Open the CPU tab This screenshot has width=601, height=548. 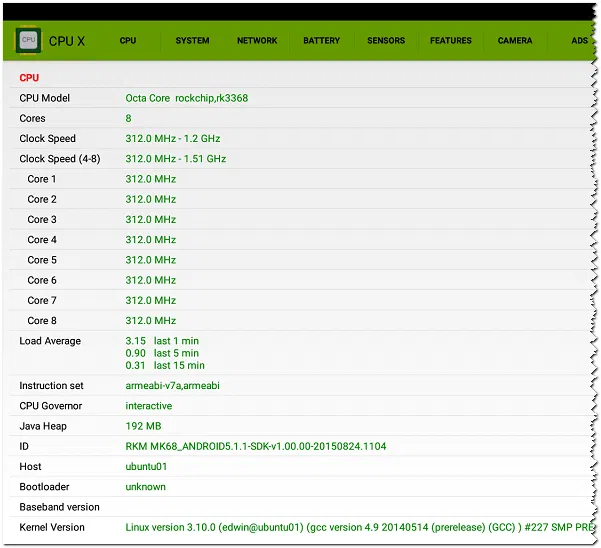click(128, 41)
